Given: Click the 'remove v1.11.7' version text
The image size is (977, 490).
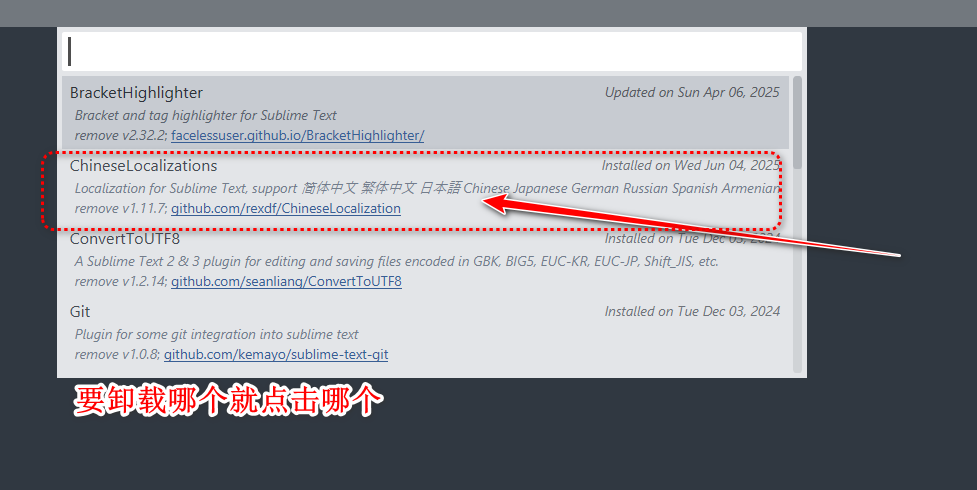Looking at the screenshot, I should coord(121,208).
